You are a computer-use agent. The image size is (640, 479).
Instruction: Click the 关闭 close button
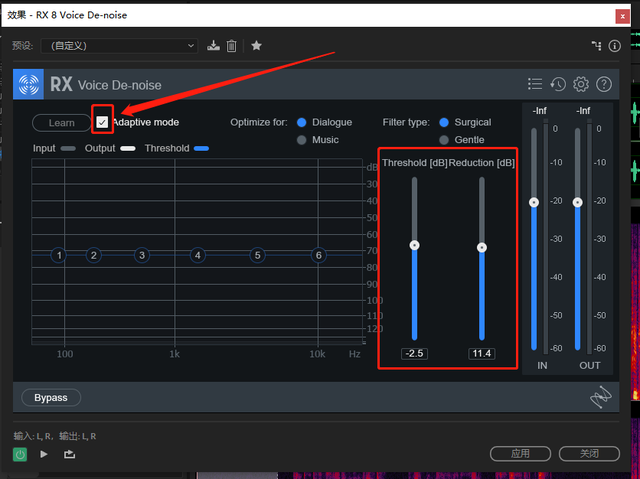(x=589, y=453)
